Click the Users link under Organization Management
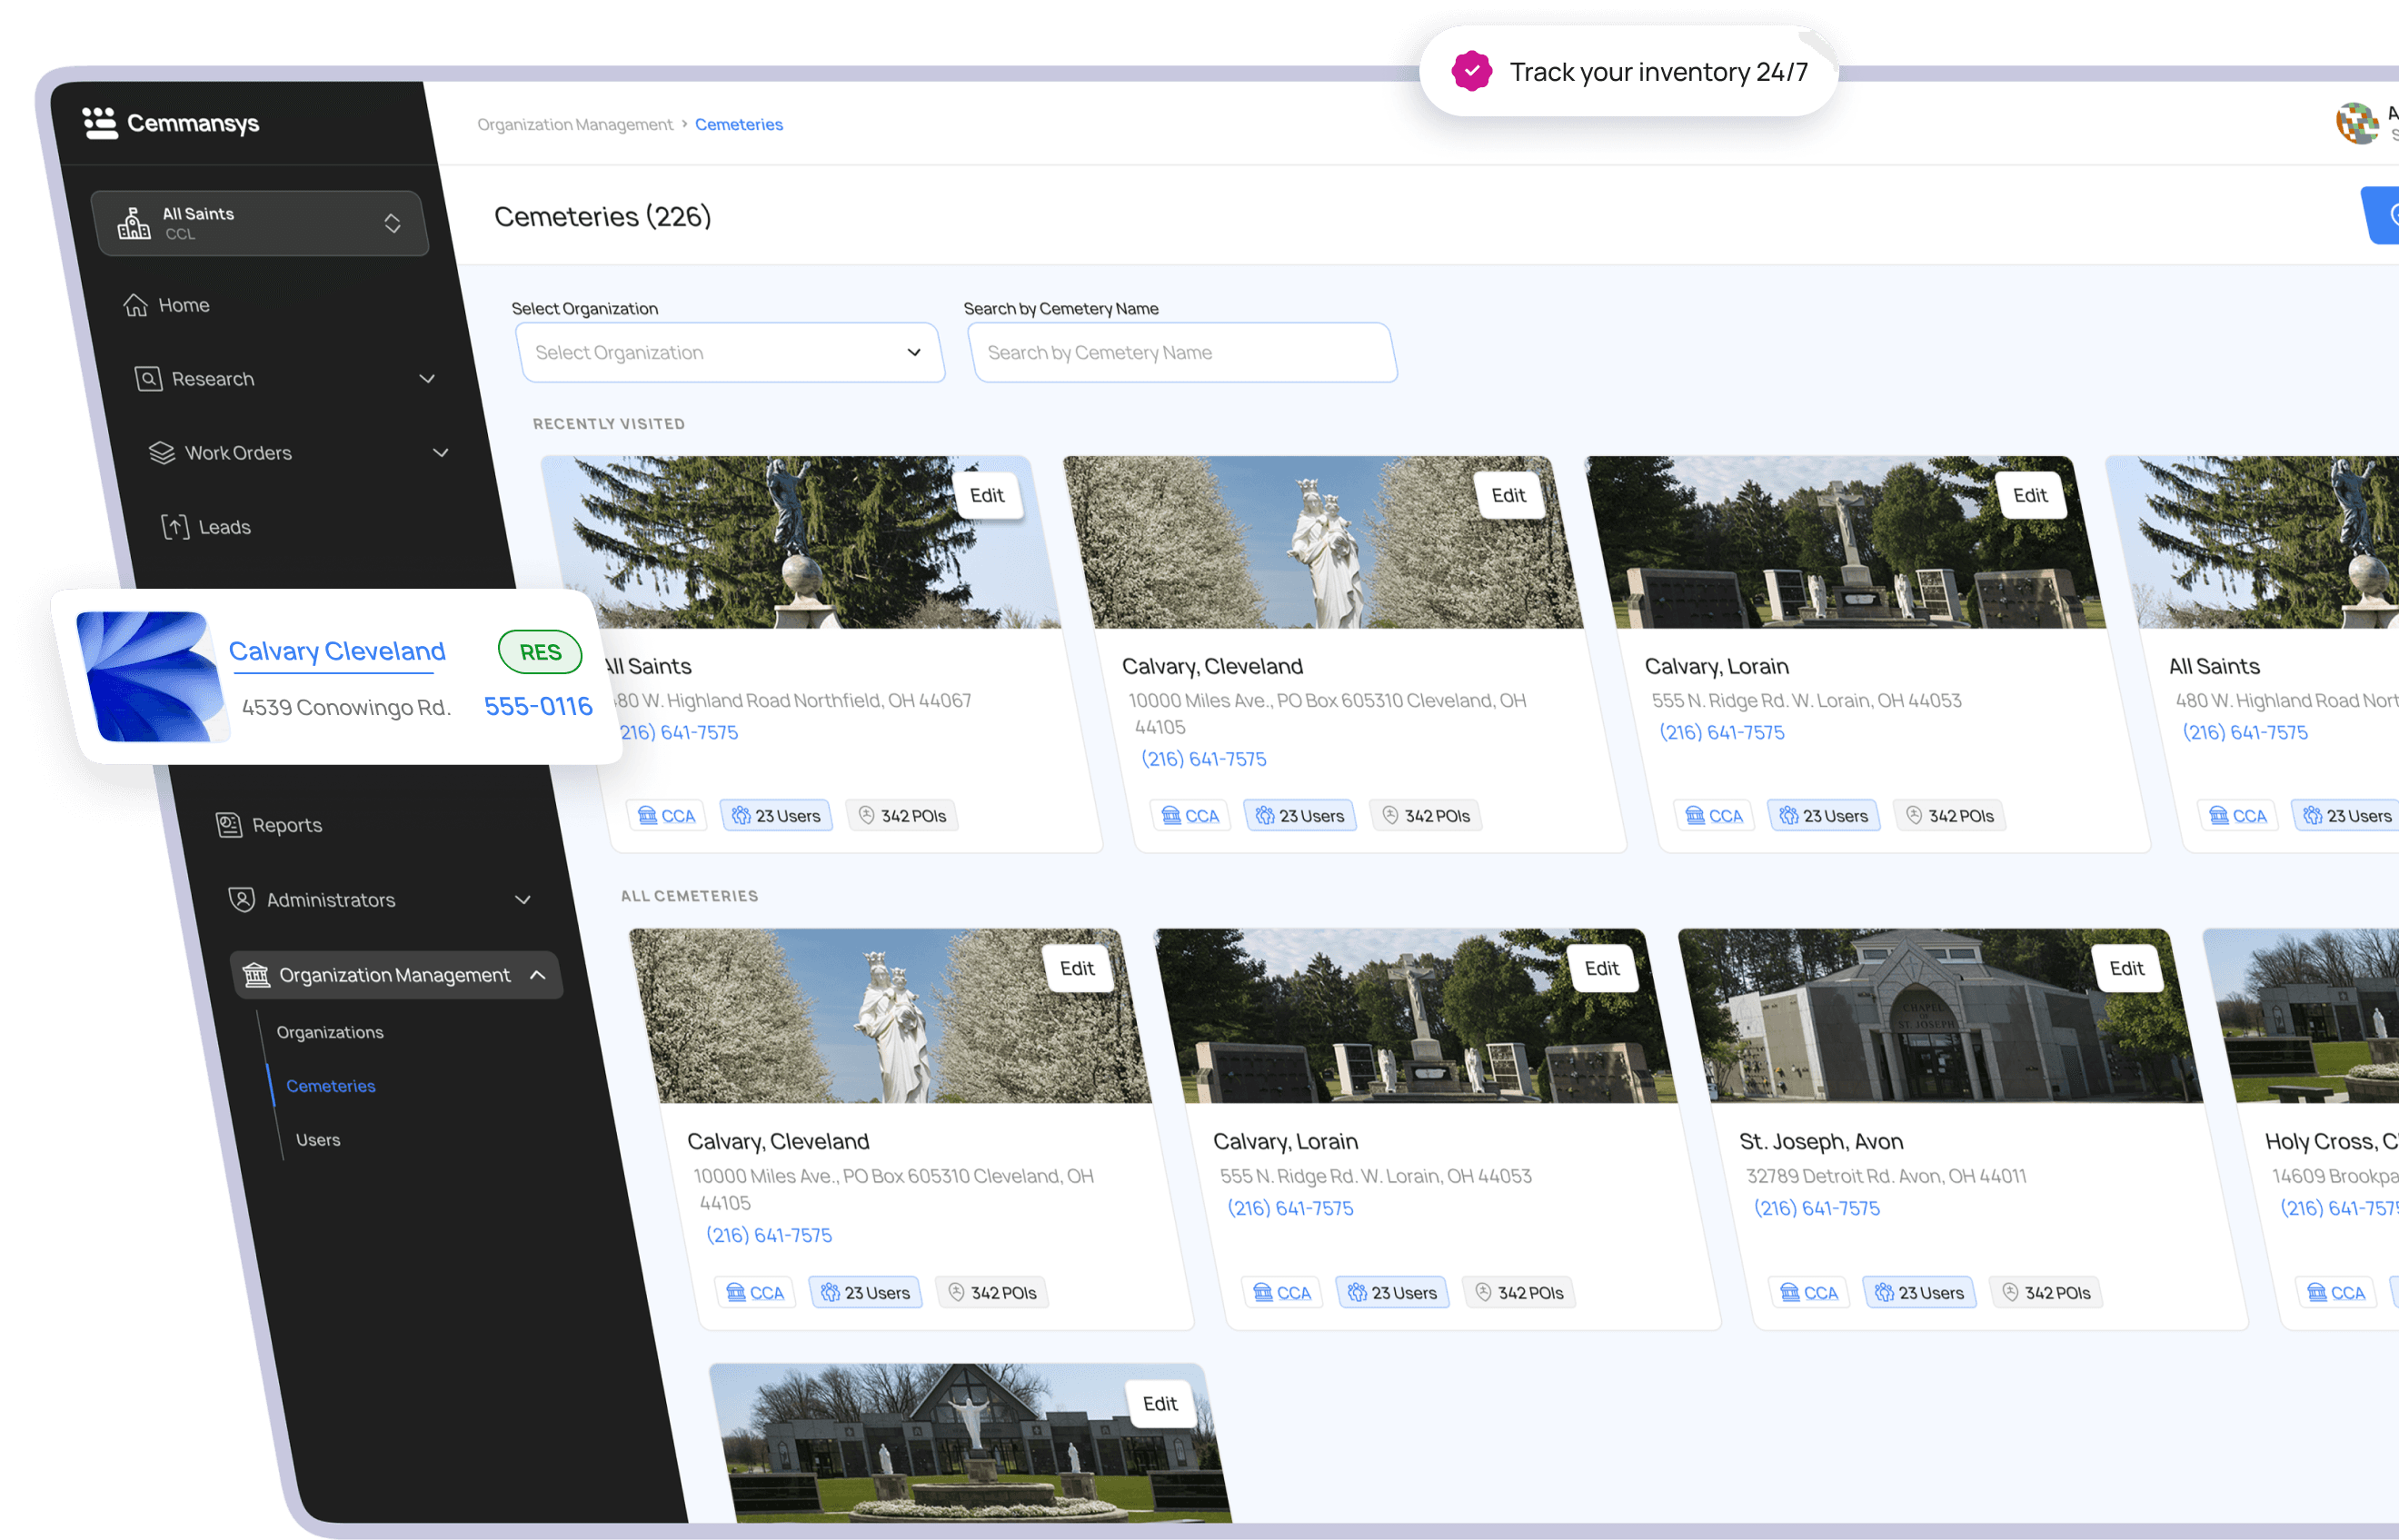2399x1540 pixels. tap(316, 1139)
